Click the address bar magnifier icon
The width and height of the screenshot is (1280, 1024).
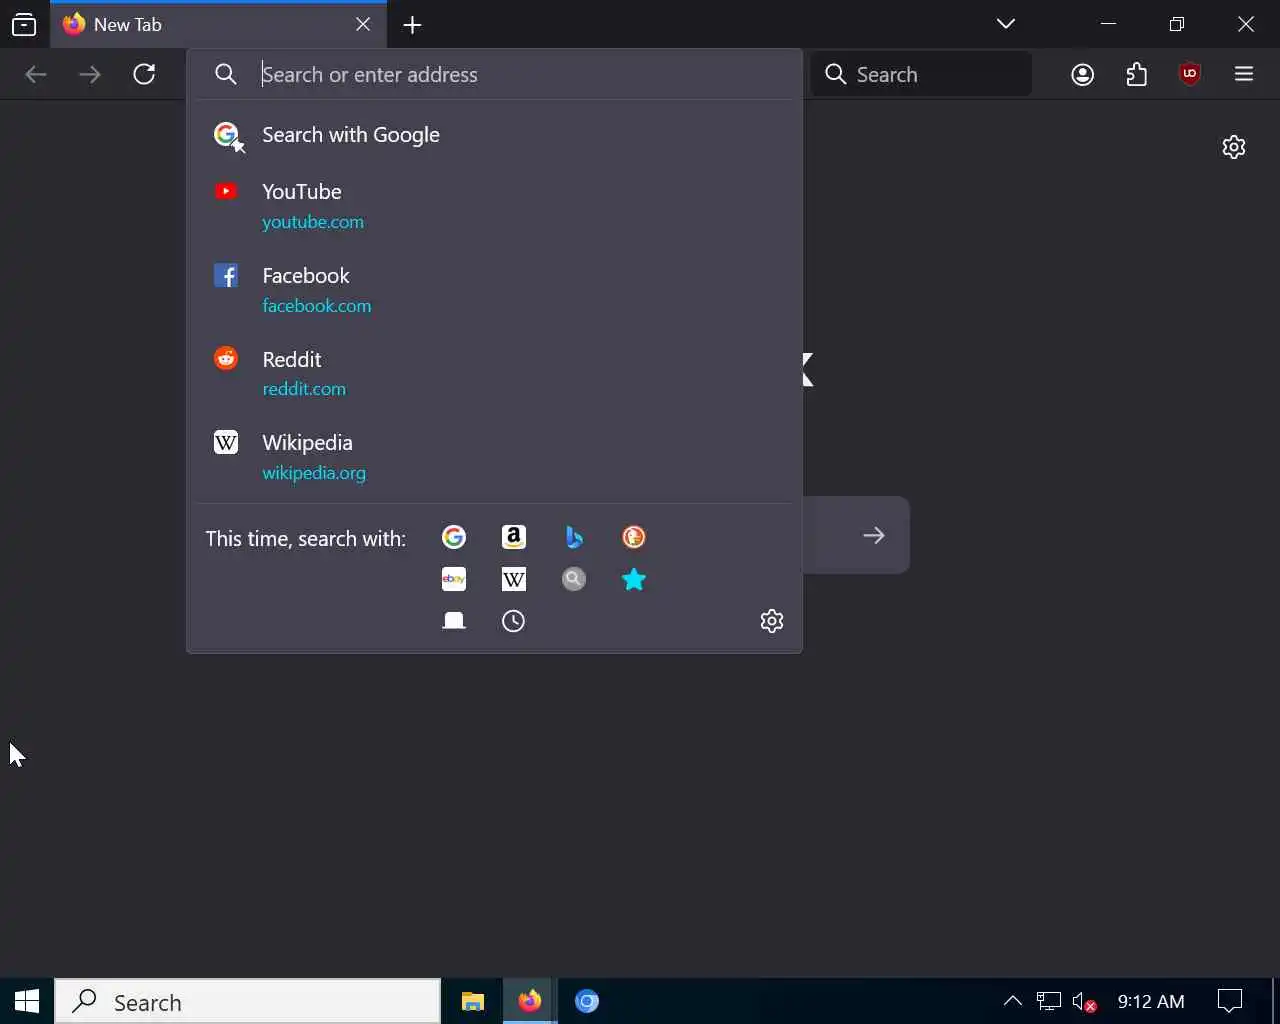[226, 75]
